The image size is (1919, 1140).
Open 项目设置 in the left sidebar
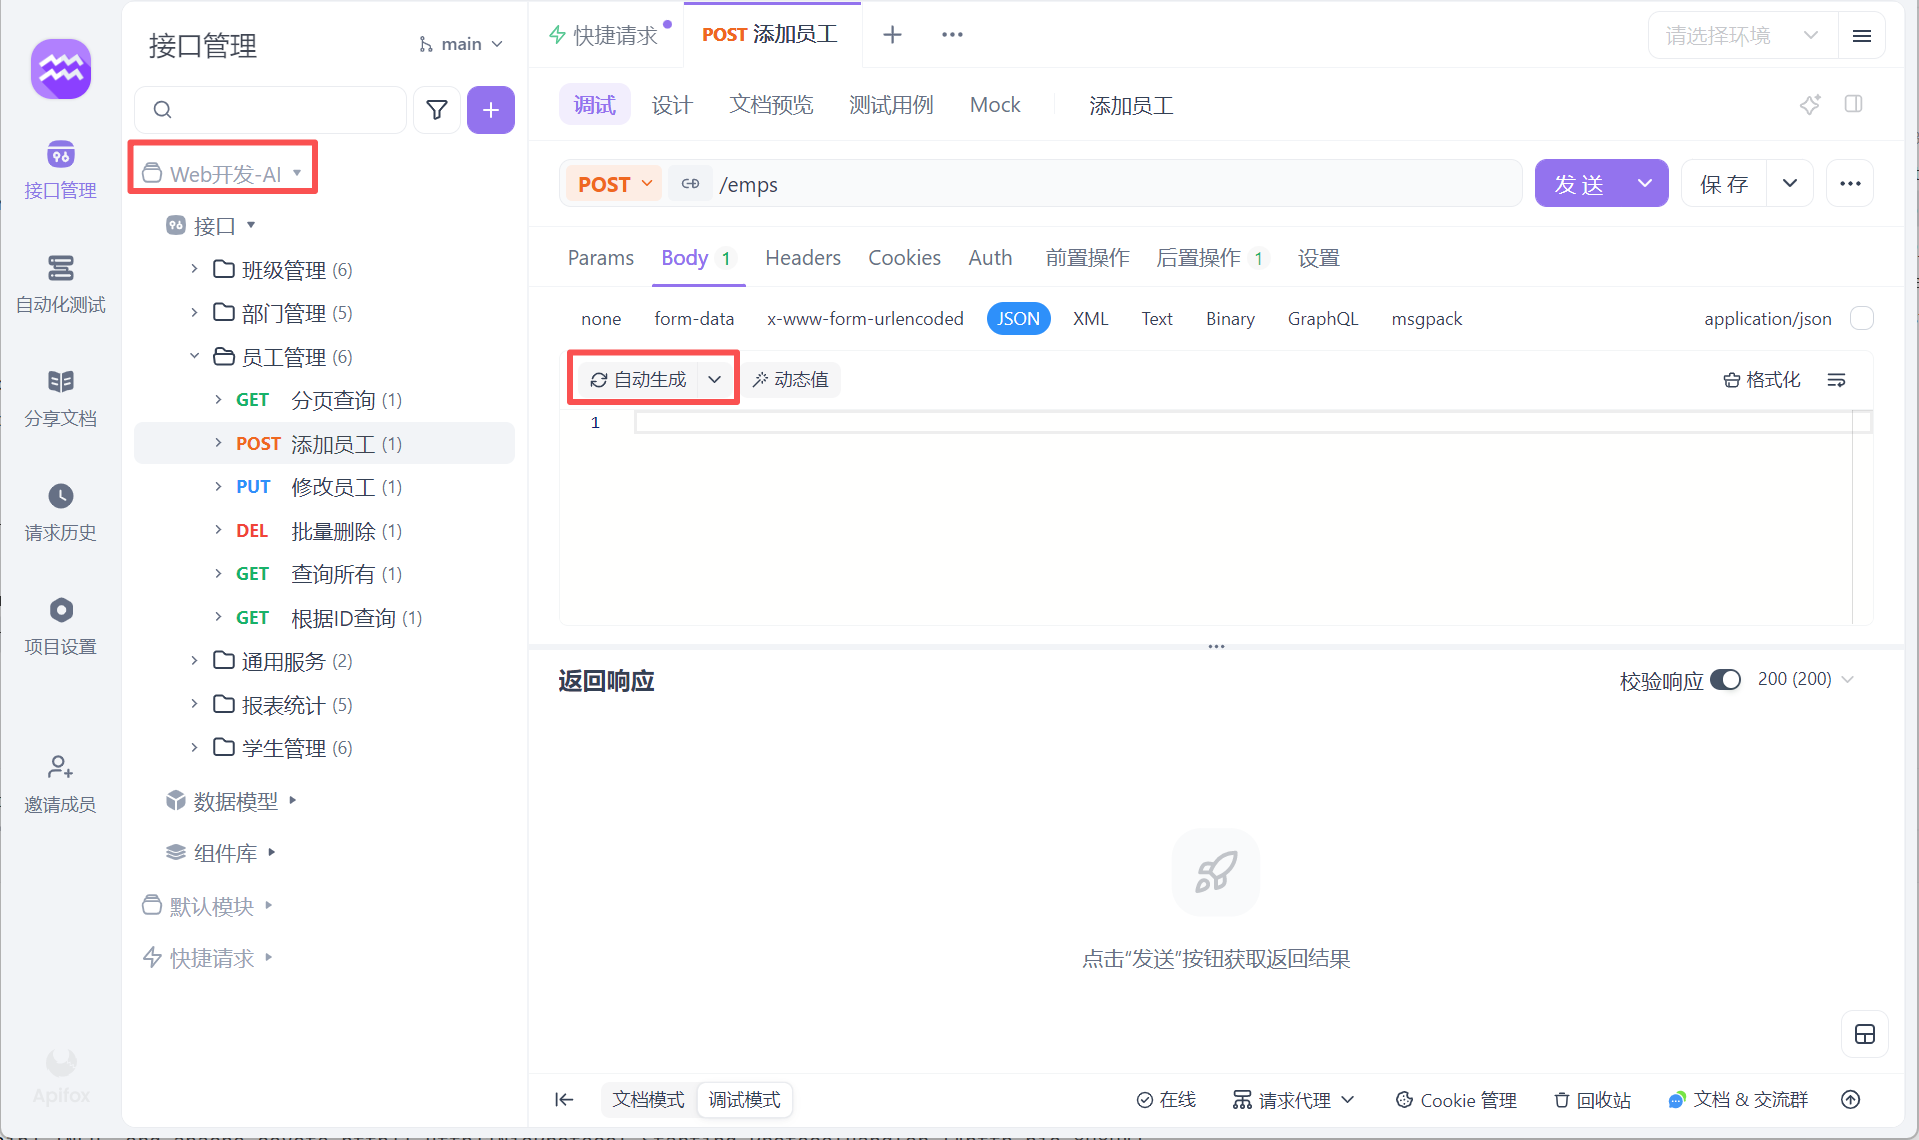[60, 626]
